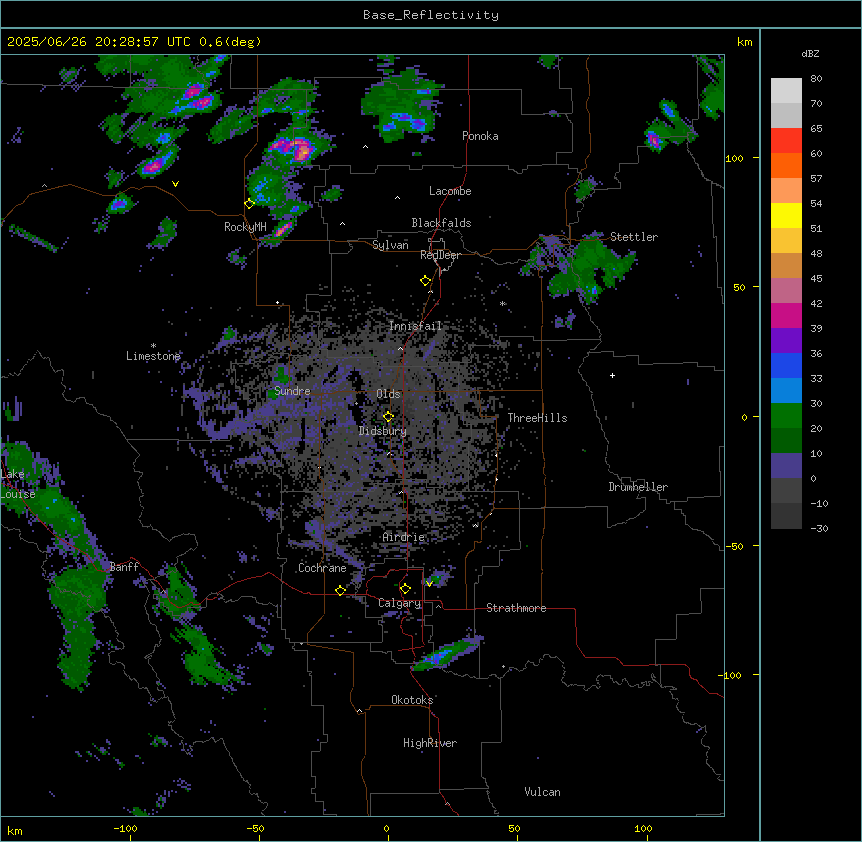Click the km unit label at top right
Image resolution: width=862 pixels, height=842 pixels.
pyautogui.click(x=744, y=42)
